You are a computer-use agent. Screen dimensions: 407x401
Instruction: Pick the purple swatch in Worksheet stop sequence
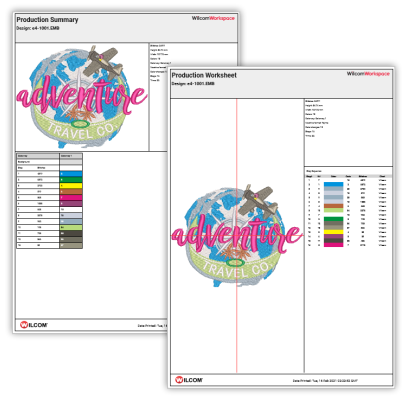[333, 236]
